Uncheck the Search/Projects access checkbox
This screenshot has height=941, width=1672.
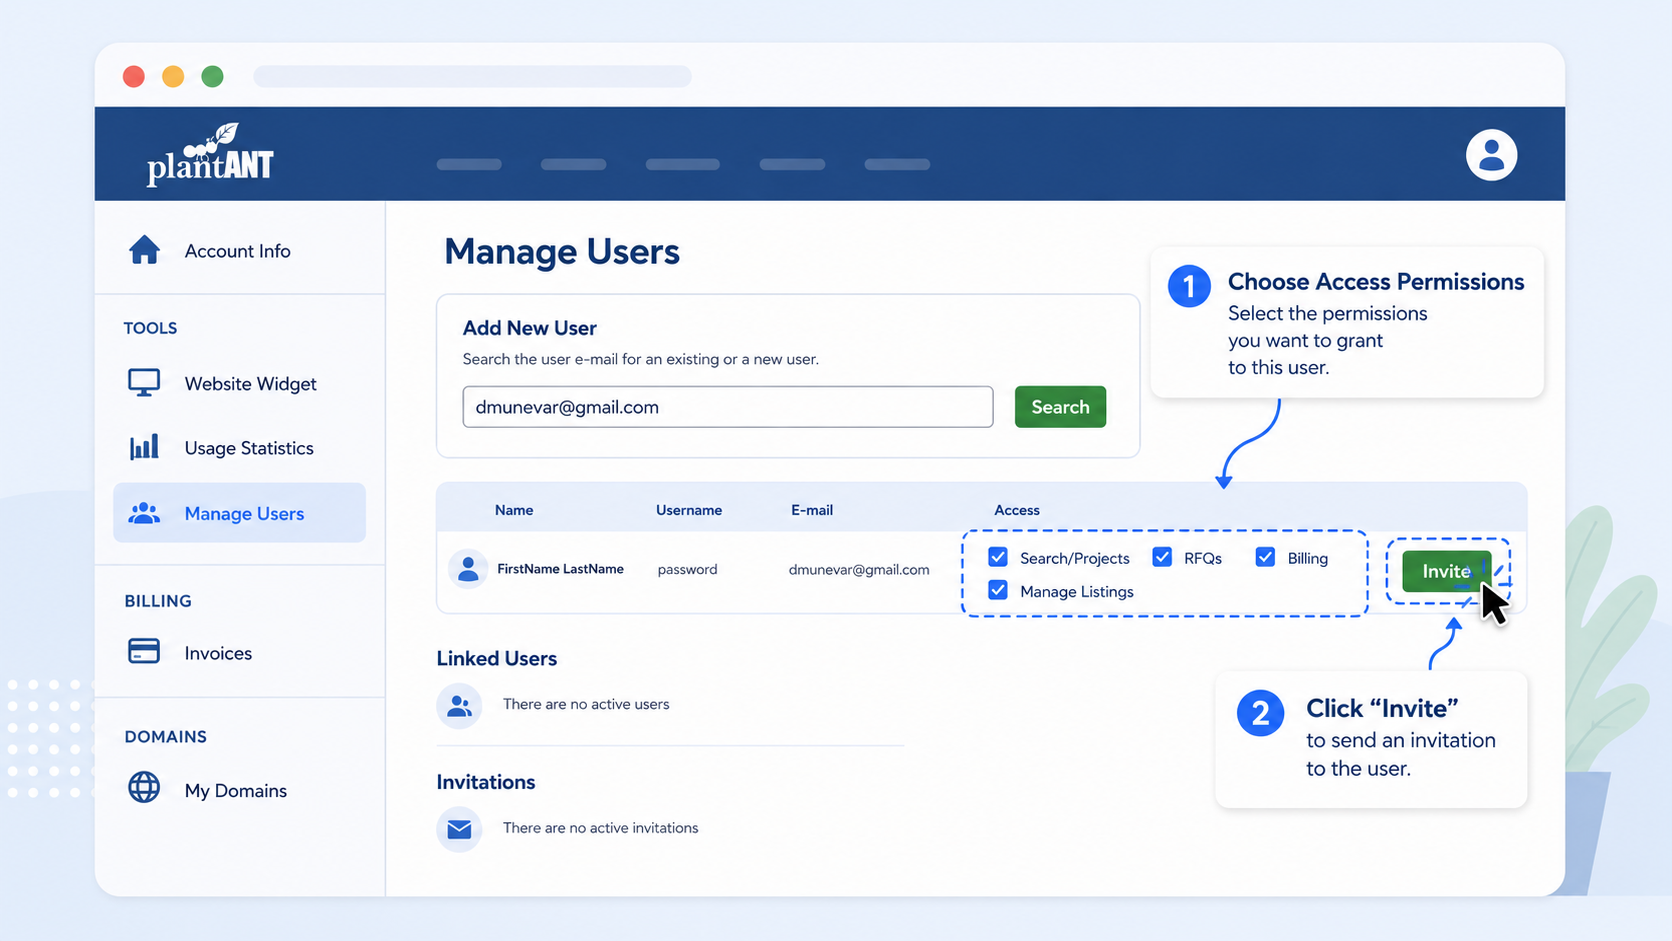coord(998,557)
